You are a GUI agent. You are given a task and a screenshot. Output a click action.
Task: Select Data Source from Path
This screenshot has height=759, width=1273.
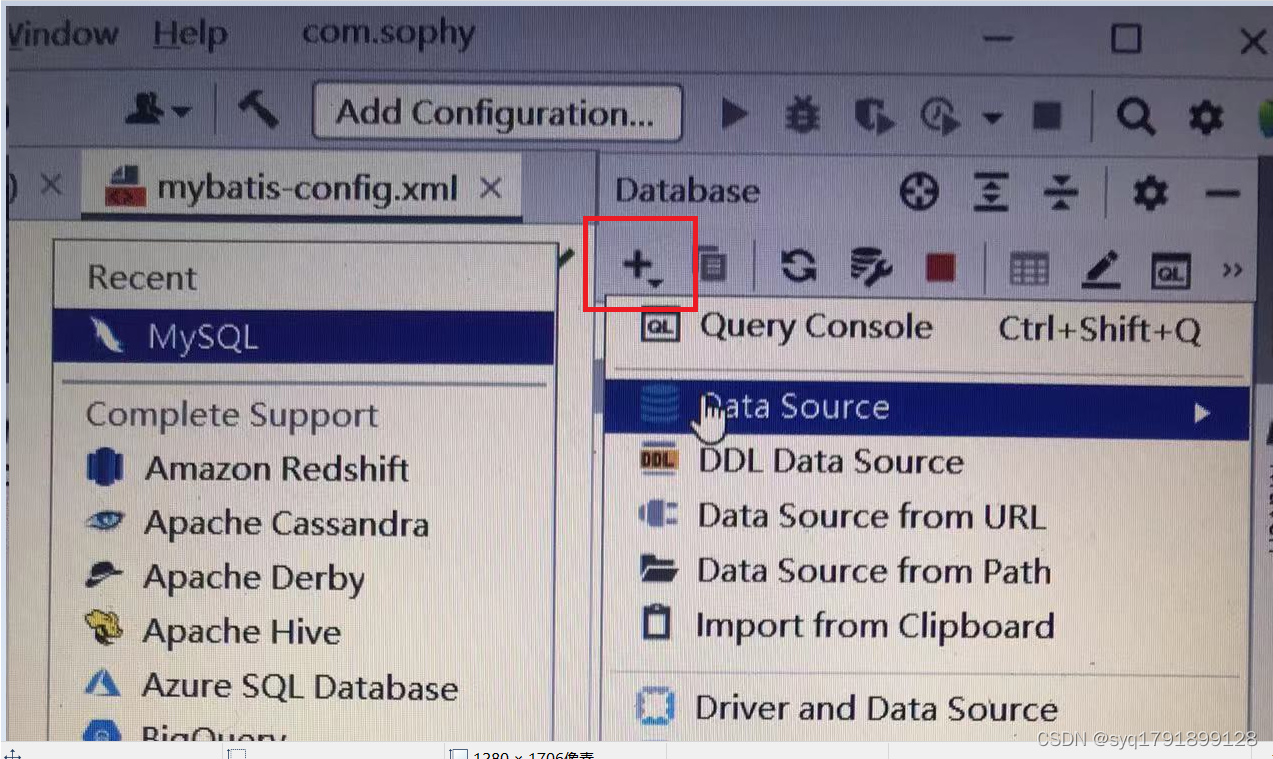coord(927,570)
